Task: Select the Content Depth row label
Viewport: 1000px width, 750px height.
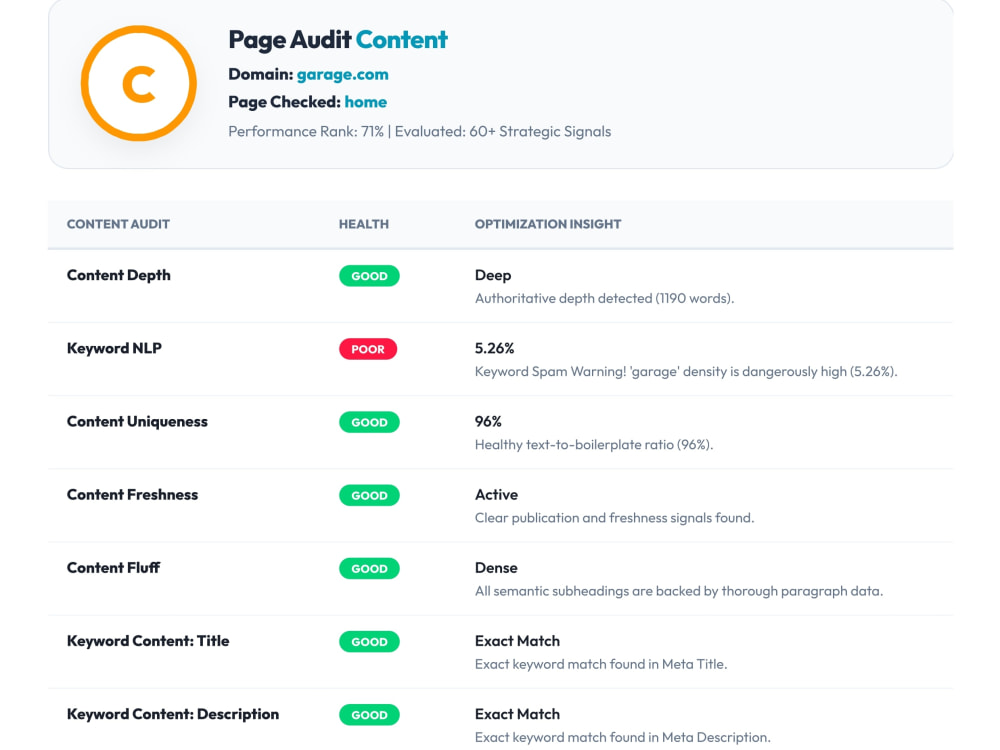Action: (119, 276)
